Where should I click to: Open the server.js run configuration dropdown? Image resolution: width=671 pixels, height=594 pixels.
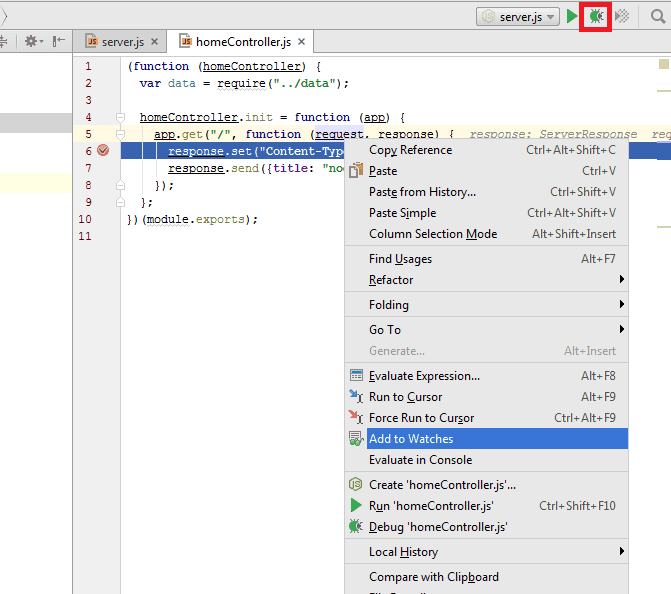coord(518,17)
